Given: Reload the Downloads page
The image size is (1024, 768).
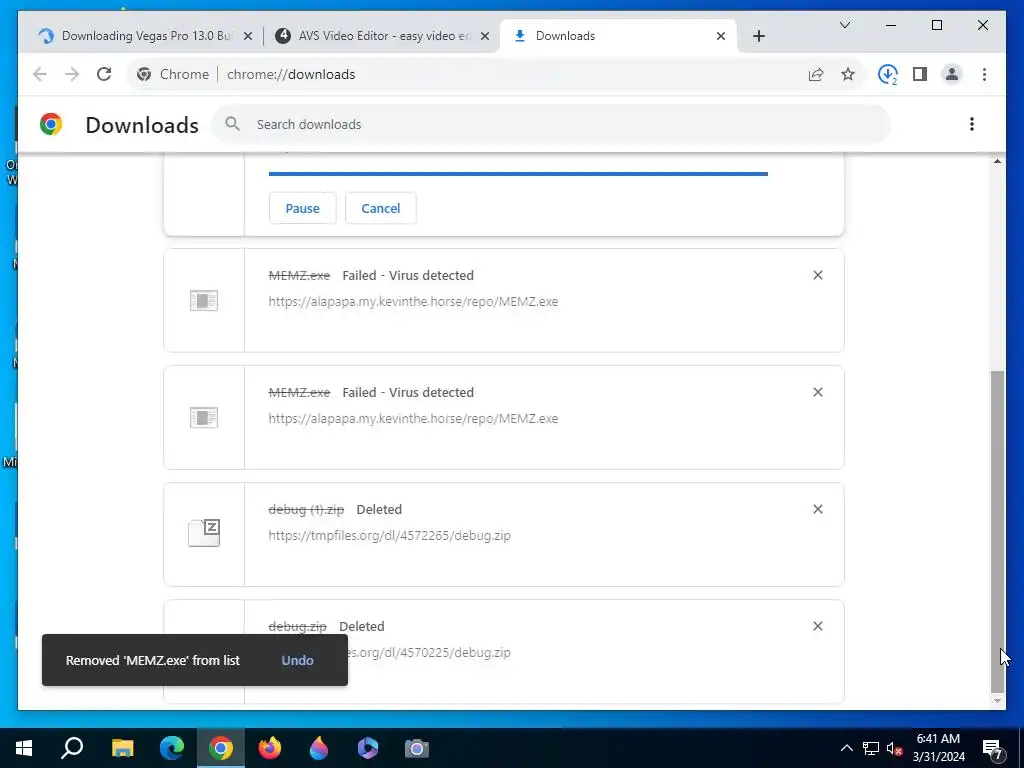Looking at the screenshot, I should [104, 74].
